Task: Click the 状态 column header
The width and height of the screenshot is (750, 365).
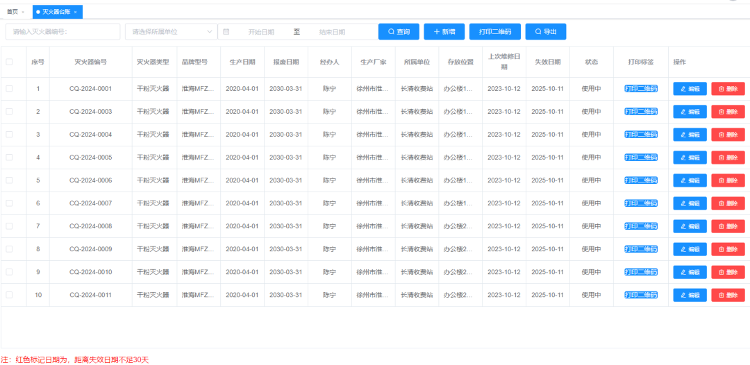Action: pyautogui.click(x=591, y=62)
